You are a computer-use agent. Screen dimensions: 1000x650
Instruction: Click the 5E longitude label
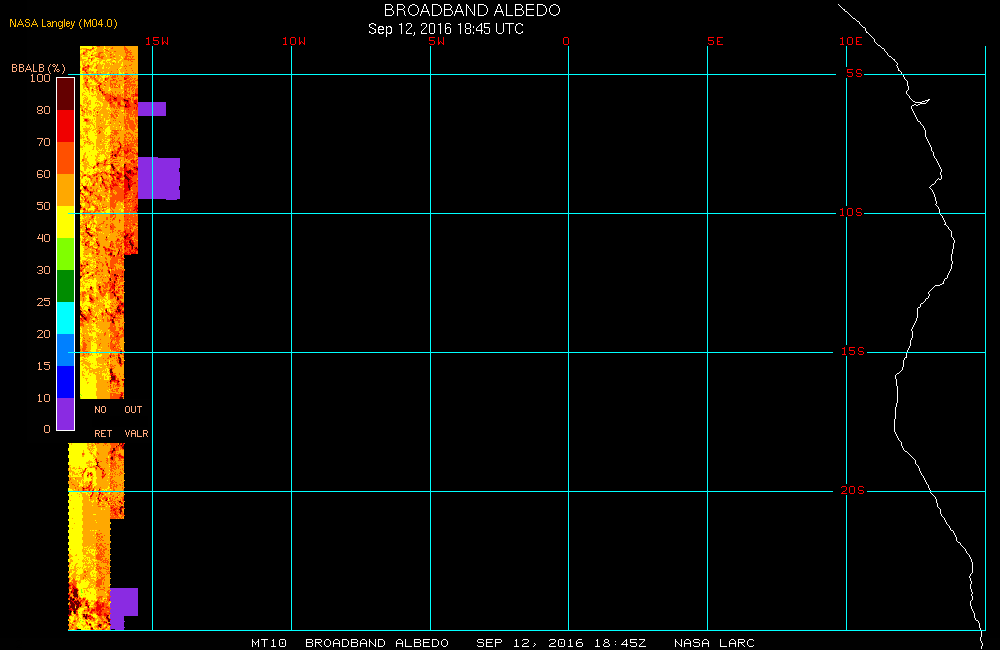tap(715, 41)
